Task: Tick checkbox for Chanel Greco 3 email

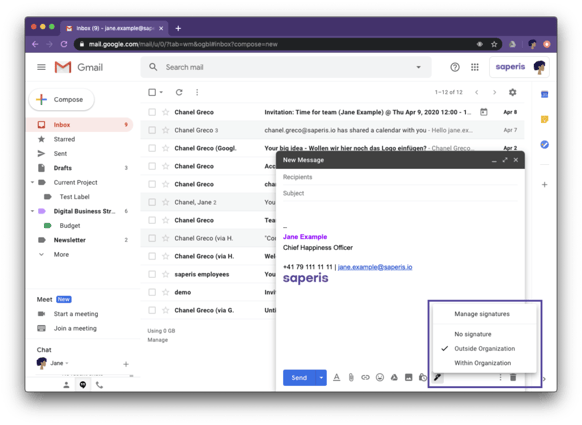Action: tap(152, 130)
